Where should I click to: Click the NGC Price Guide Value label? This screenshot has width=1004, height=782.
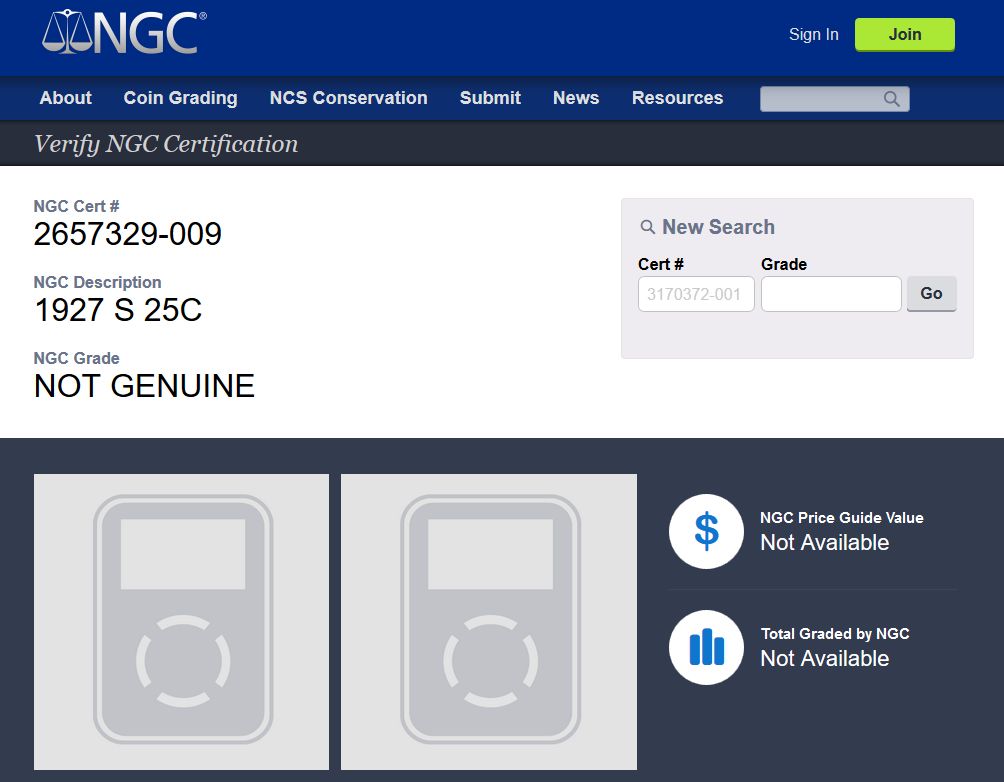[x=841, y=517]
